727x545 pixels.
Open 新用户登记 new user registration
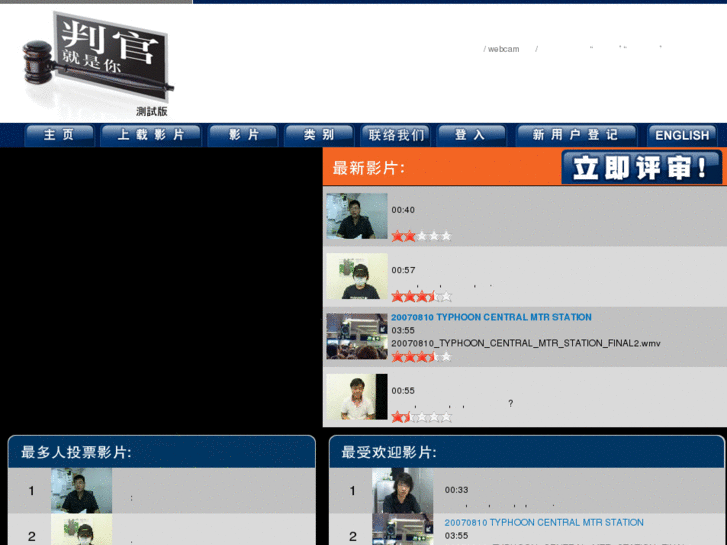pyautogui.click(x=575, y=135)
